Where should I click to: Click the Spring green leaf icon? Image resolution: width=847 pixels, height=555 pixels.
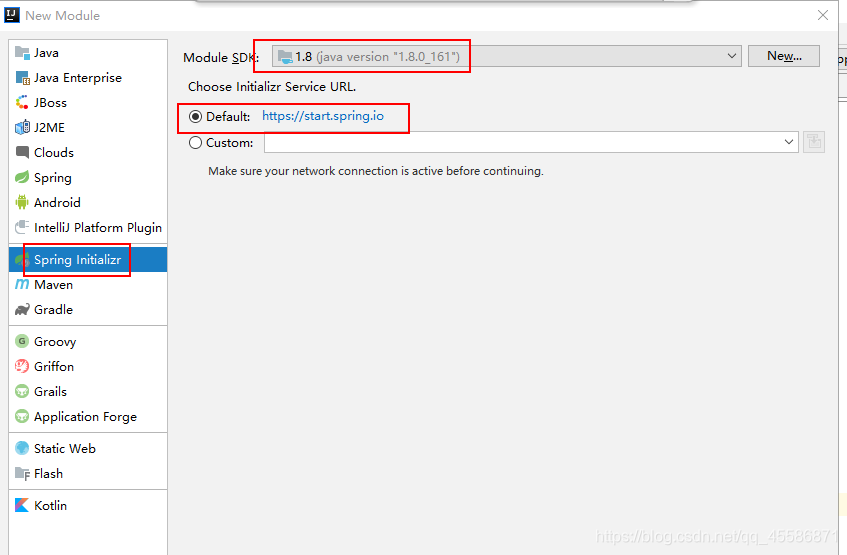click(x=22, y=177)
